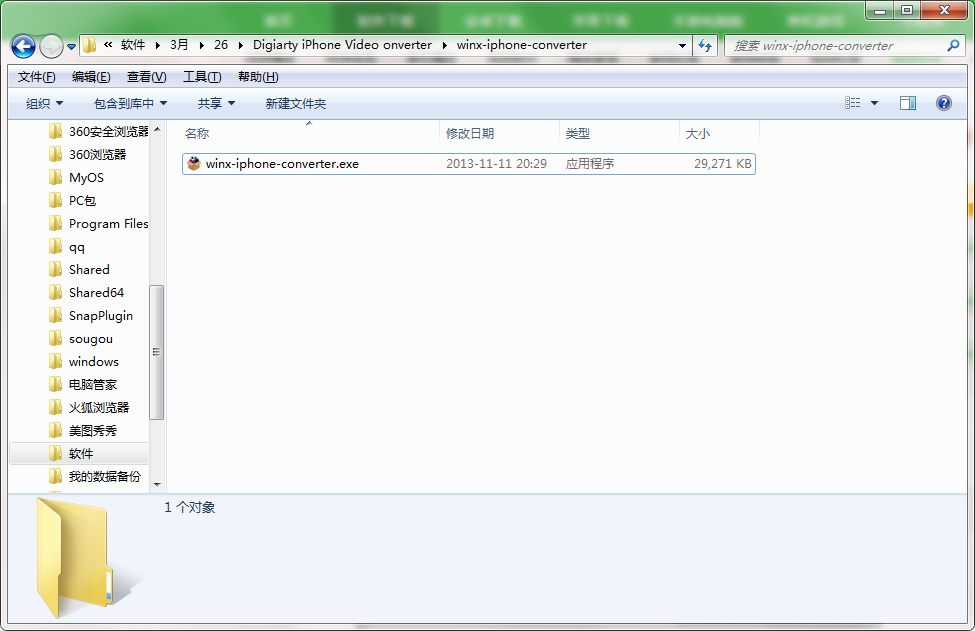975x631 pixels.
Task: Select the MyOS folder in tree
Action: [76, 178]
